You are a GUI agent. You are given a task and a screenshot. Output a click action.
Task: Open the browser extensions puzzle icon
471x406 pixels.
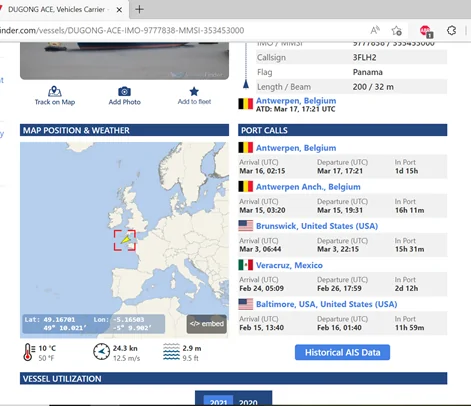point(451,31)
